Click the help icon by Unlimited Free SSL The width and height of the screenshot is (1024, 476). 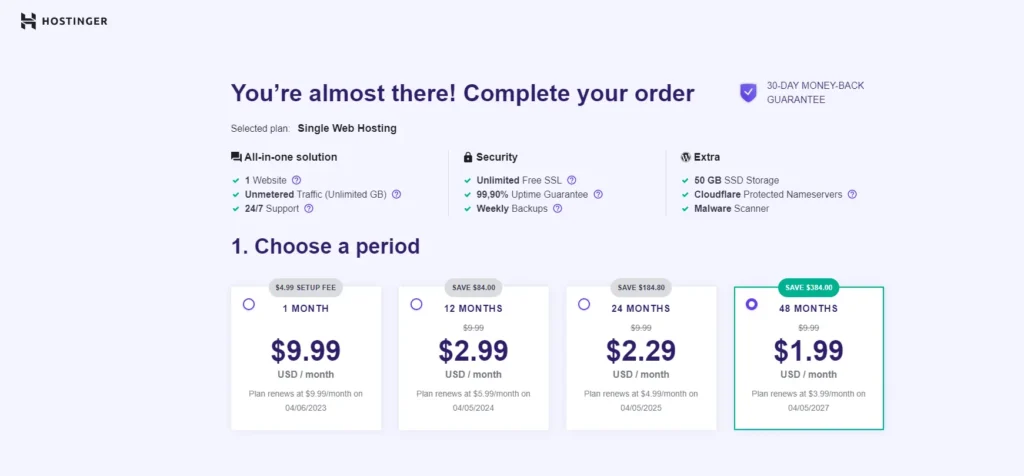point(571,180)
